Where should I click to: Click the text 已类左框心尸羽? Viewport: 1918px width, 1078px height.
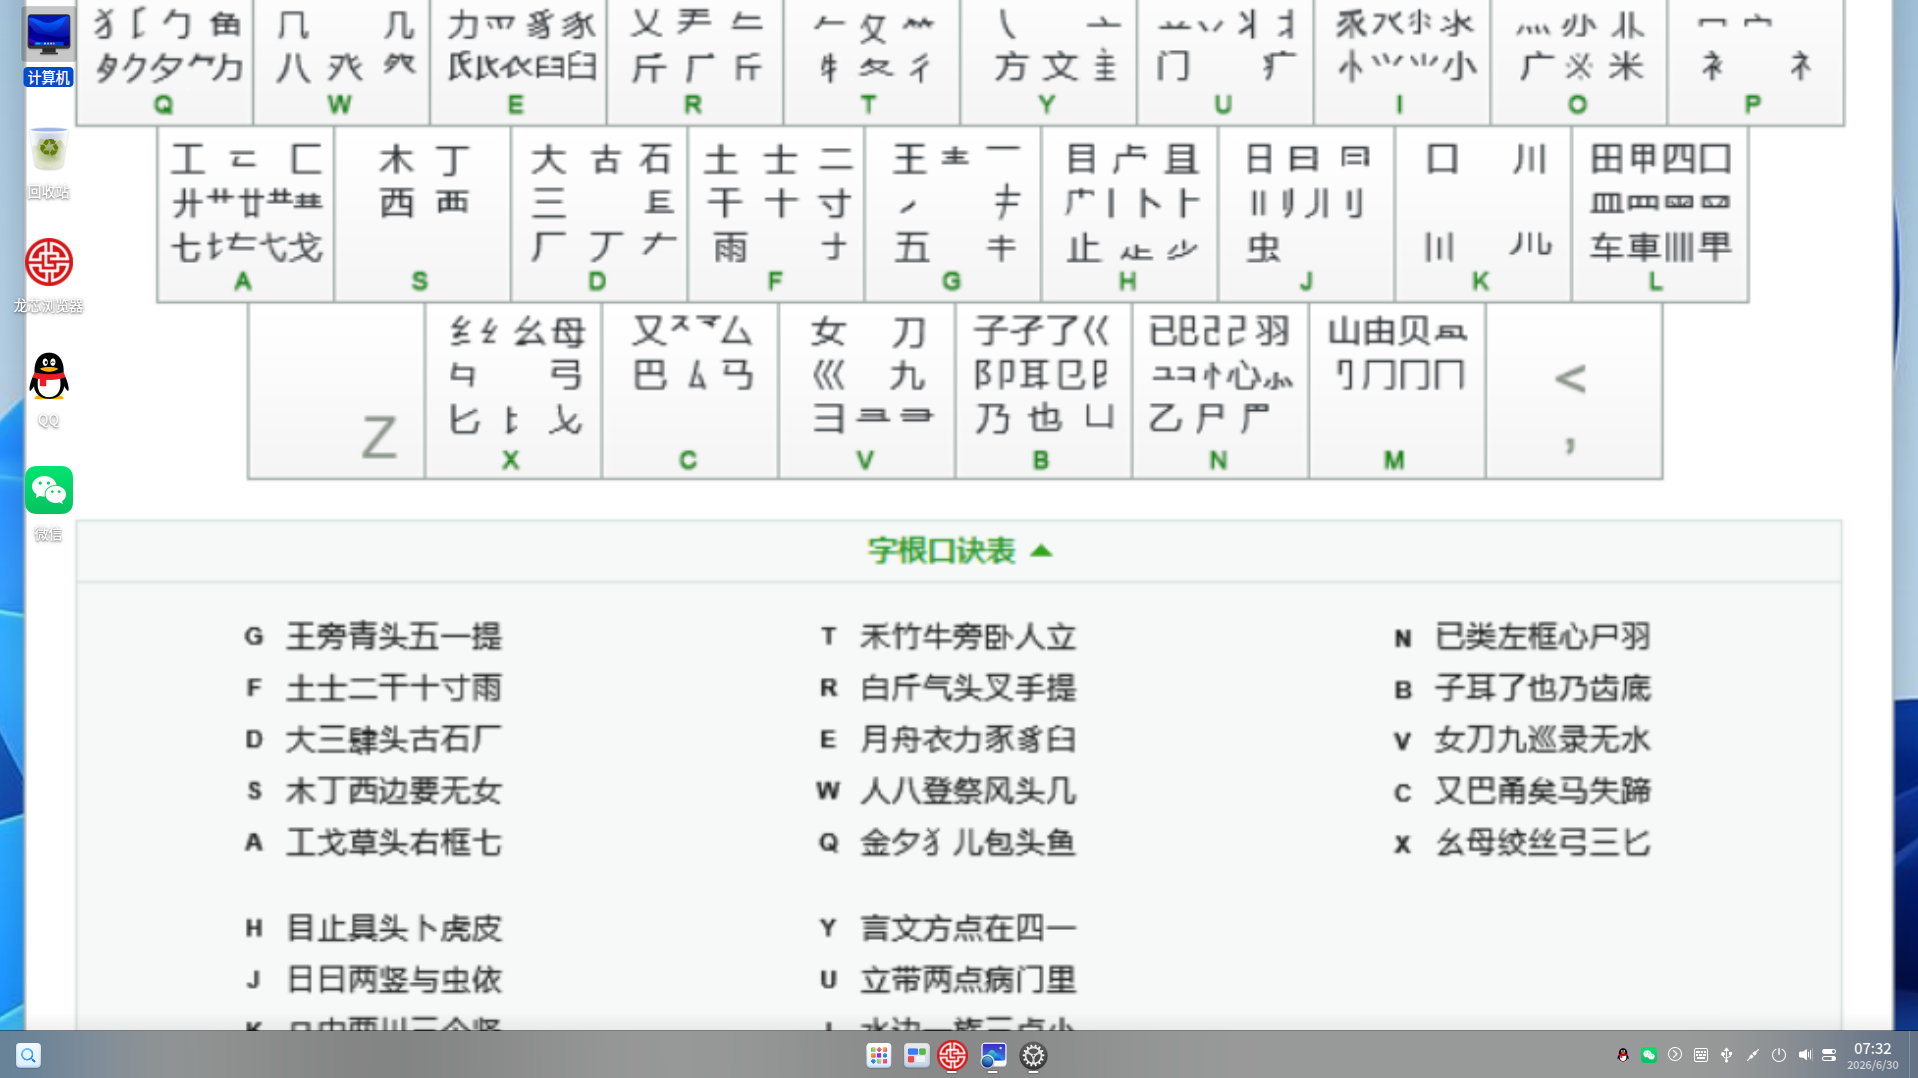[x=1543, y=636]
